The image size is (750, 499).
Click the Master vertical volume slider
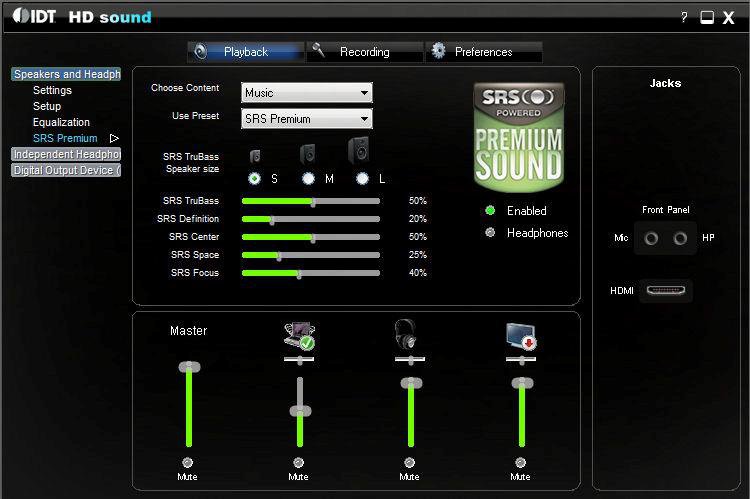pos(189,404)
